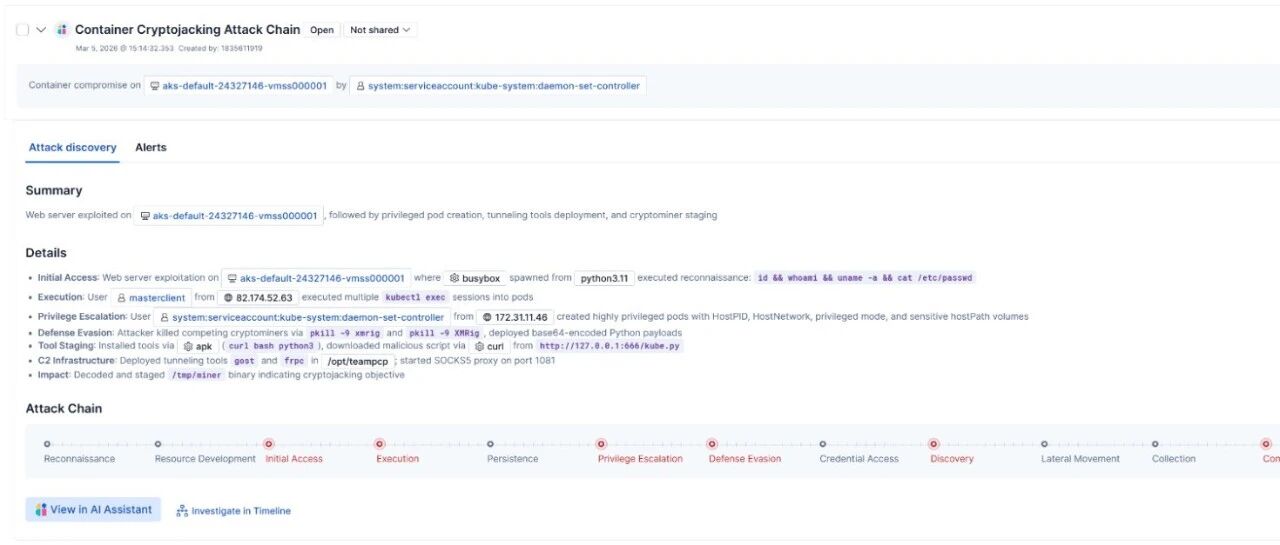Click the user icon in the header service account badge
1280x545 pixels.
361,86
